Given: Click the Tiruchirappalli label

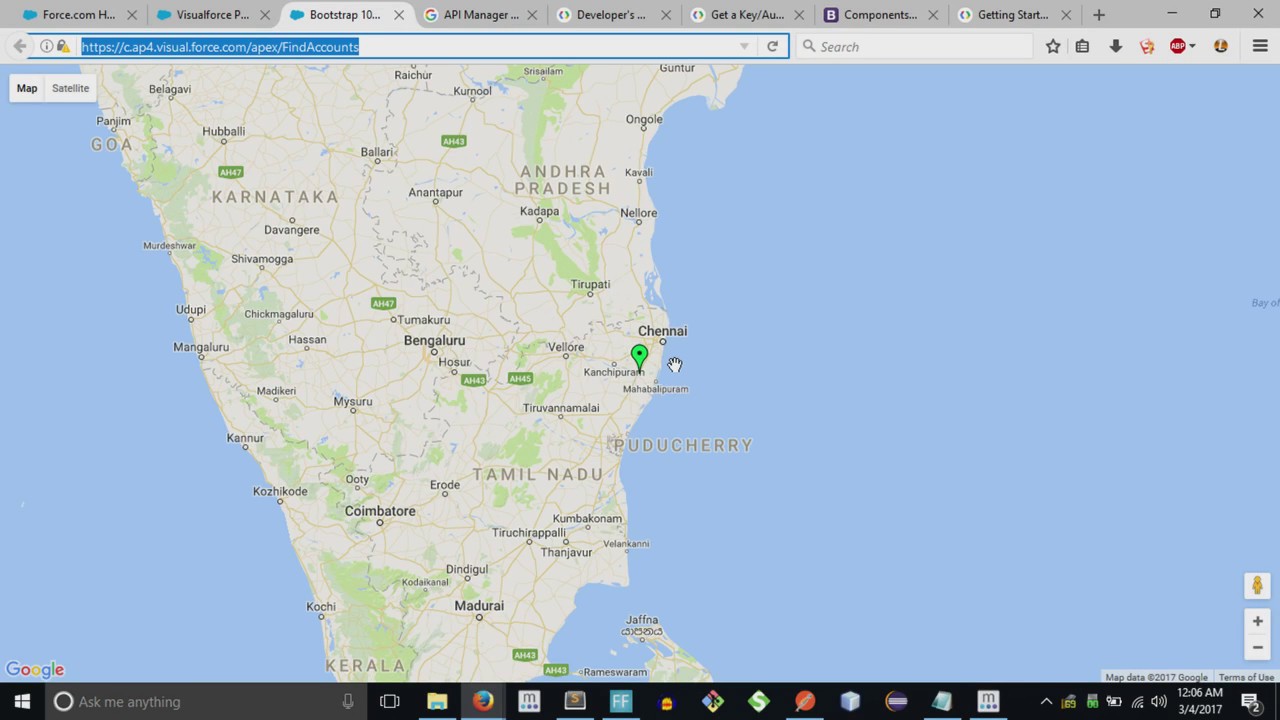Looking at the screenshot, I should [x=530, y=533].
